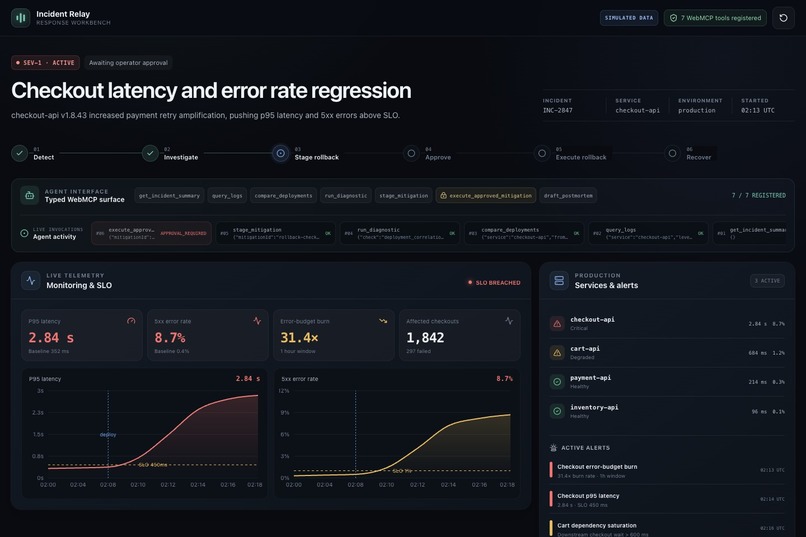806x537 pixels.
Task: Click the 8.7% error rate value
Action: tap(170, 338)
